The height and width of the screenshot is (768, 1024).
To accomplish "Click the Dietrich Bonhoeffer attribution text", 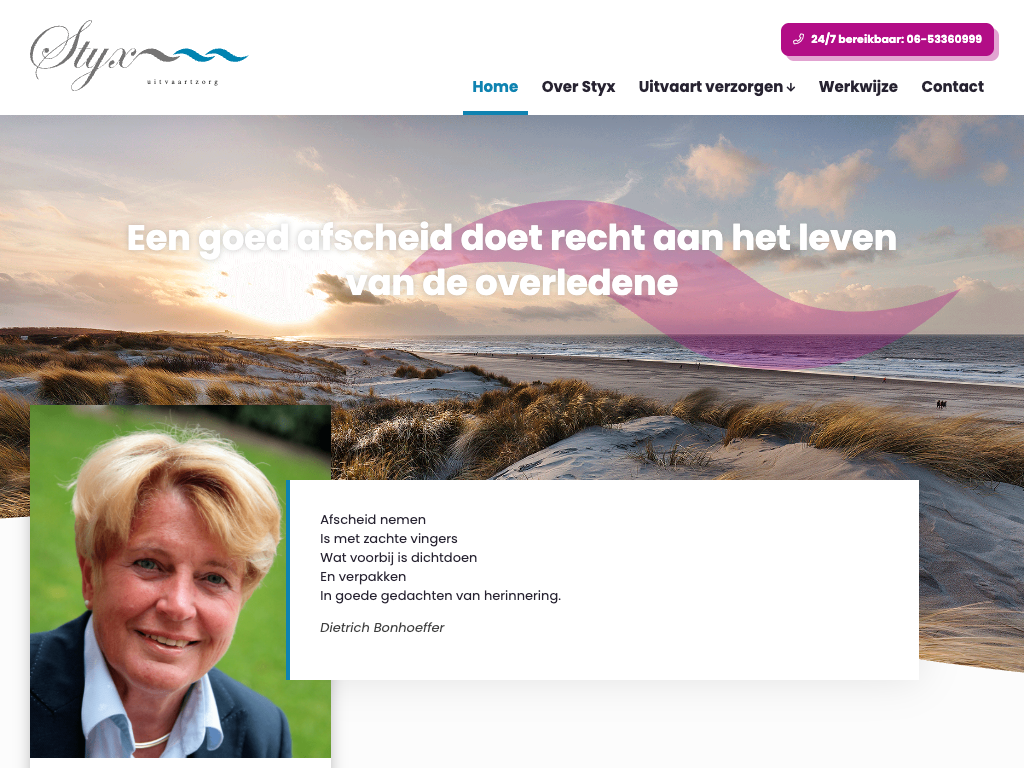I will (382, 627).
